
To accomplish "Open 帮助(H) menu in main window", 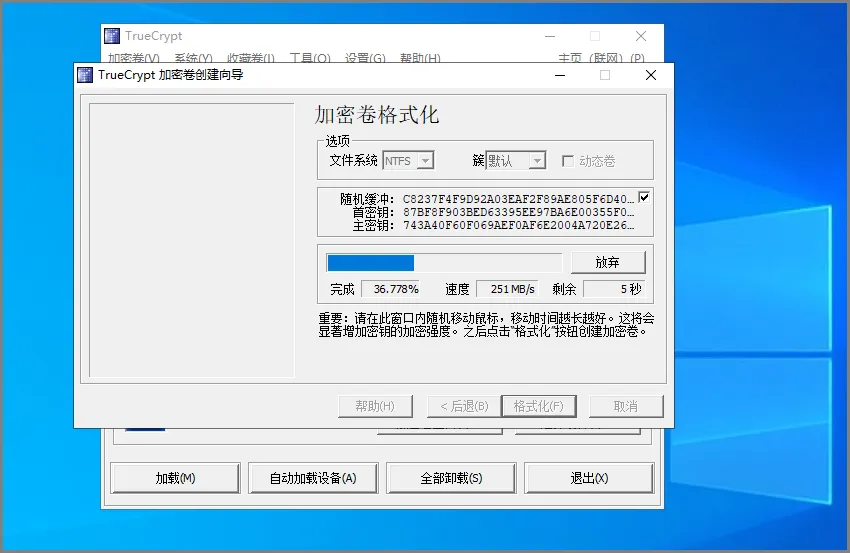I will coord(420,58).
